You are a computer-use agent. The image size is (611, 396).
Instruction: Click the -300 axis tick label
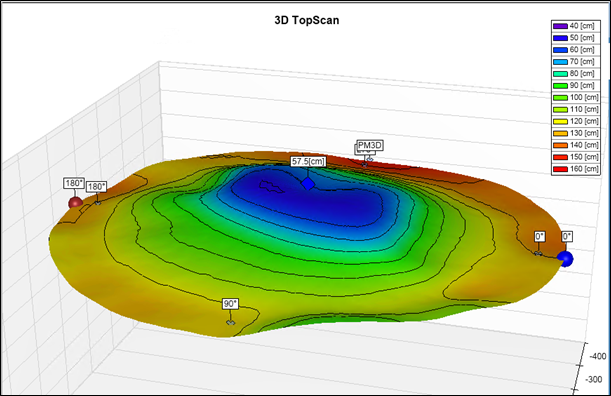[594, 379]
